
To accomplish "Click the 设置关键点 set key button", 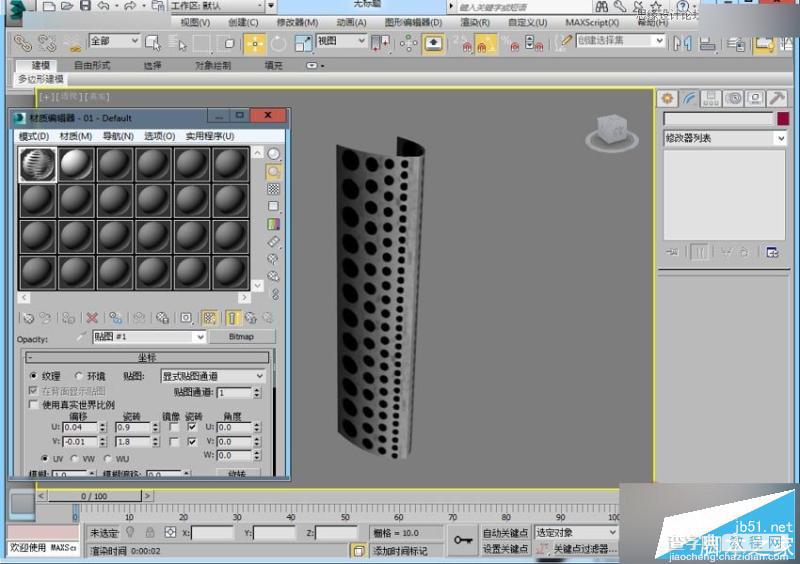I will point(506,549).
